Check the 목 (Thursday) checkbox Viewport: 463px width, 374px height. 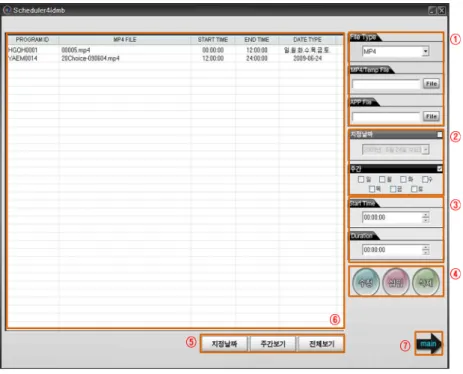[372, 189]
